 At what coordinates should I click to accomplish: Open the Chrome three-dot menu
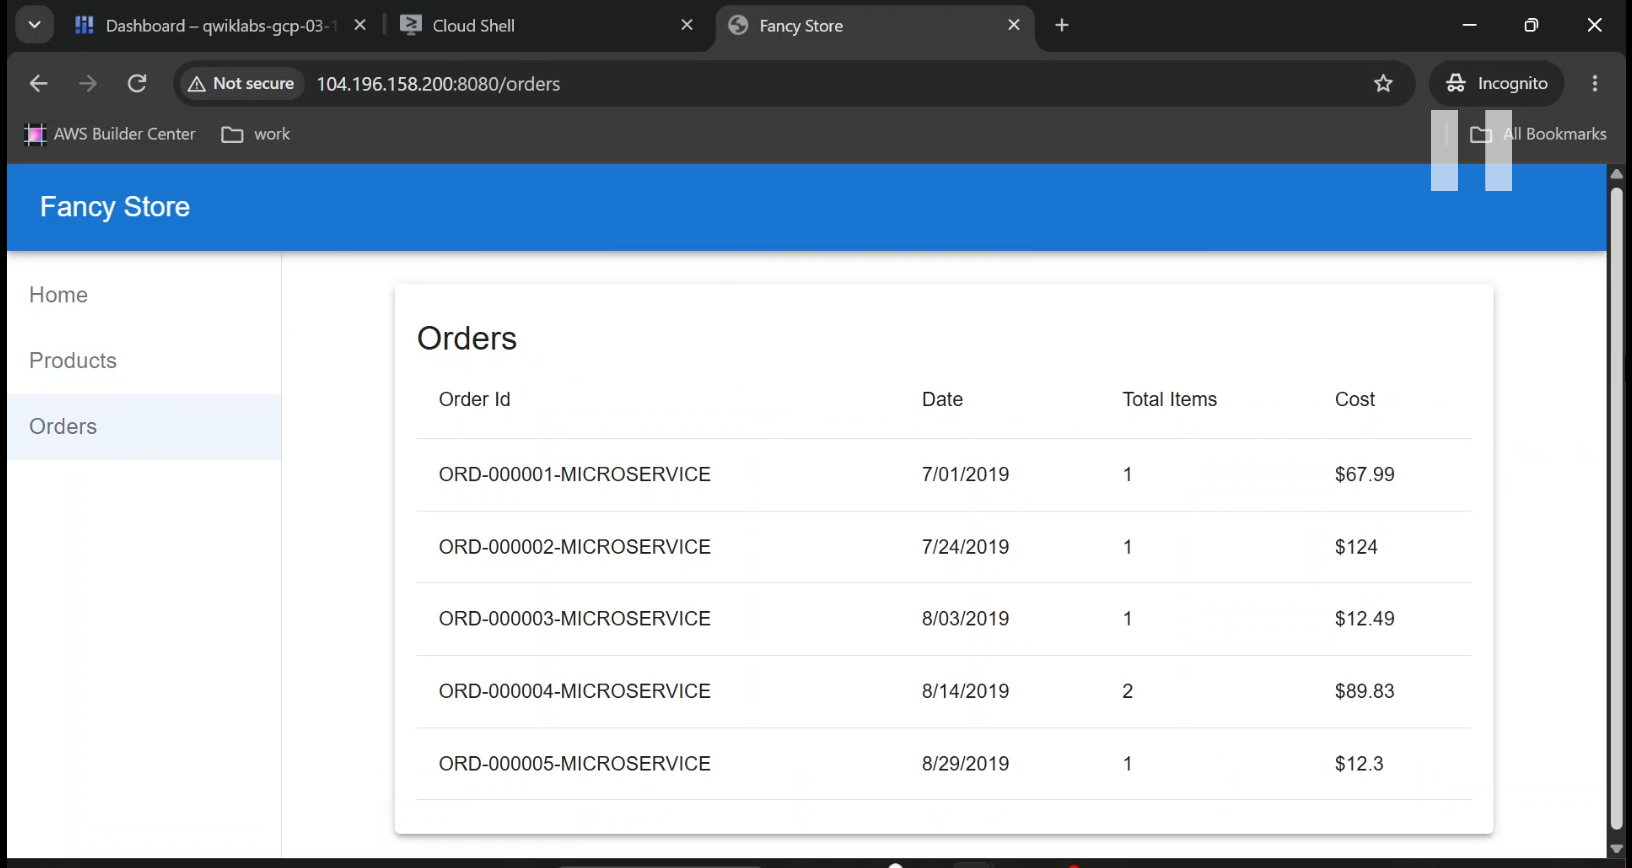coord(1595,84)
